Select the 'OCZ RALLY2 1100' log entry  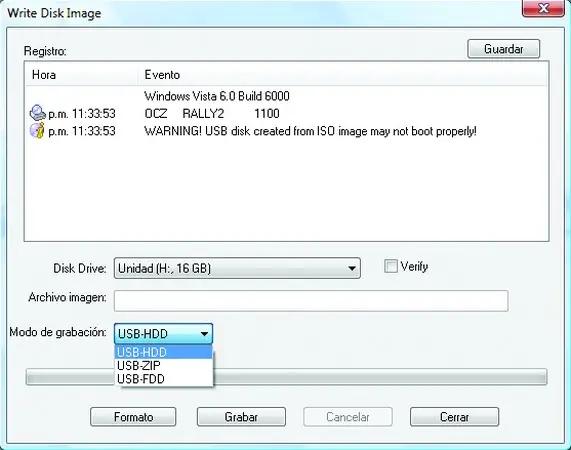click(286, 113)
